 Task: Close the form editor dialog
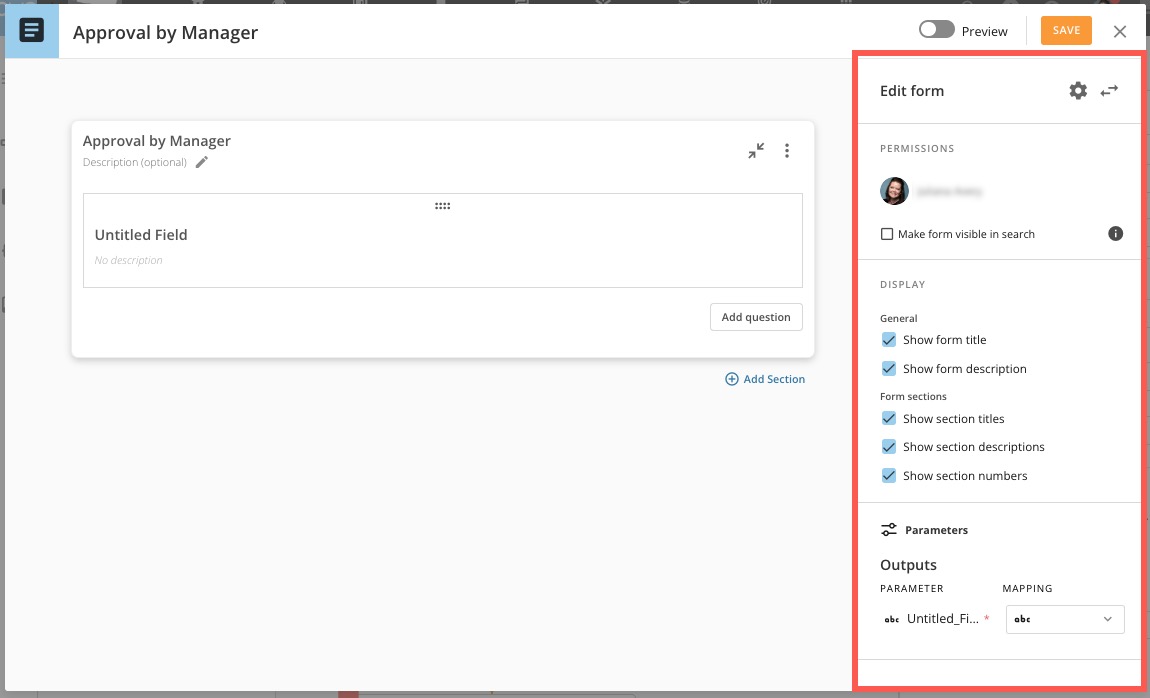(1120, 31)
